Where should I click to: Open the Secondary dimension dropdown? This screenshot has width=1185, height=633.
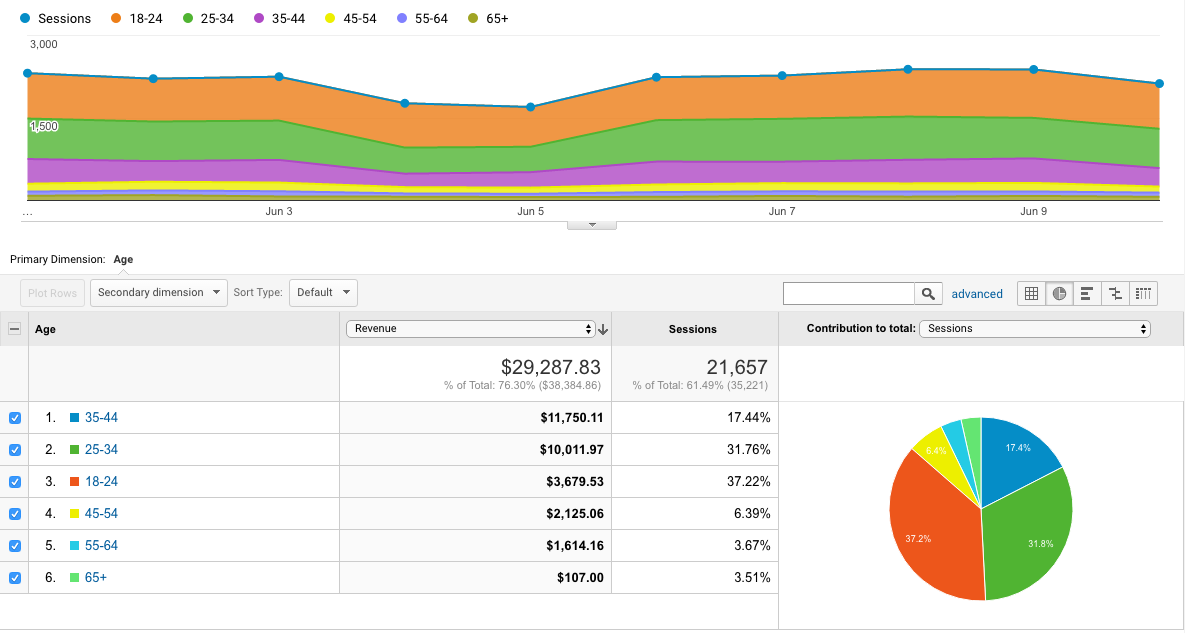click(x=159, y=293)
